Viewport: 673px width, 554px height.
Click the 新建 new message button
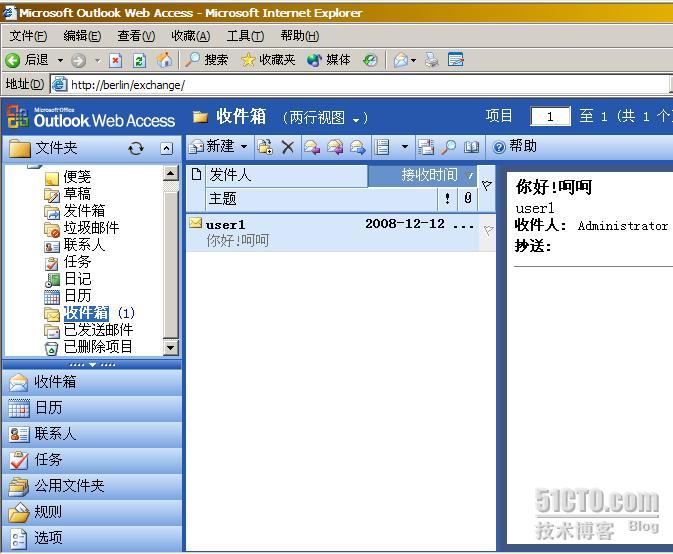(212, 147)
